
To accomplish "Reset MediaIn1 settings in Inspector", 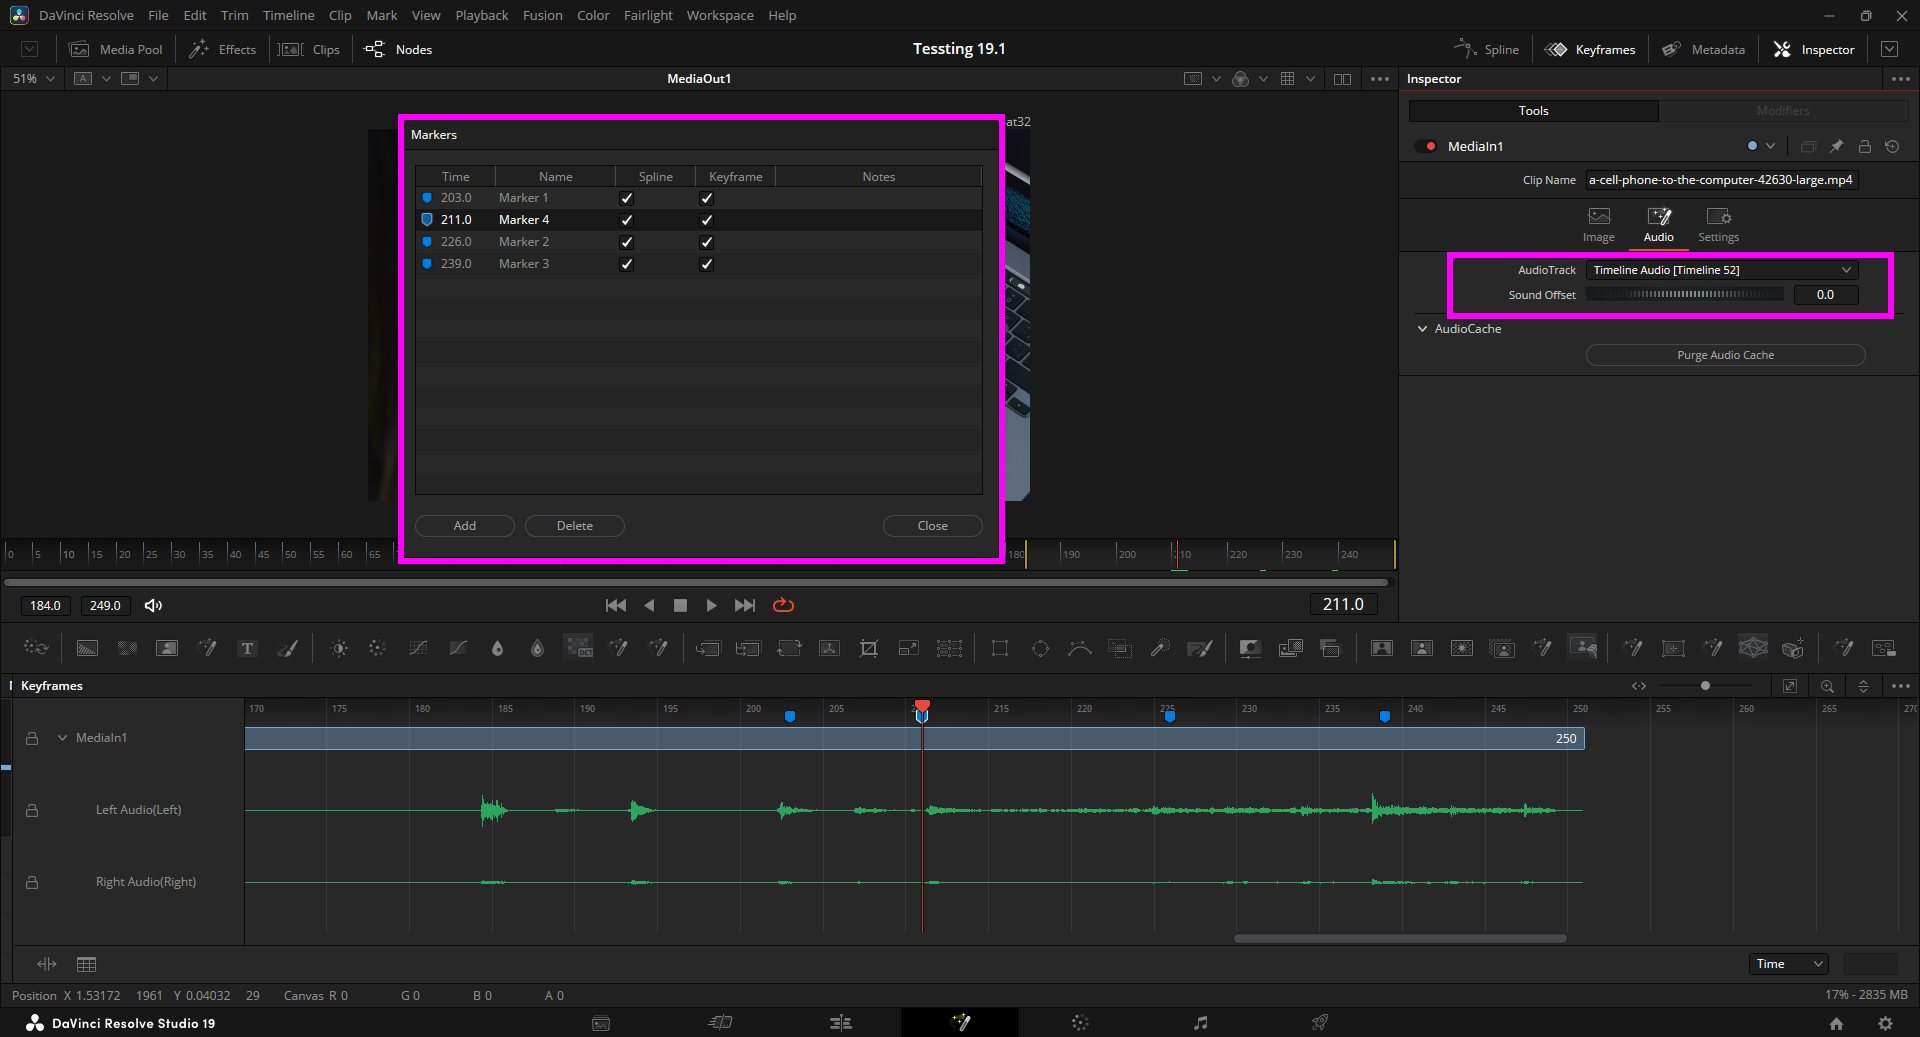I will 1892,146.
